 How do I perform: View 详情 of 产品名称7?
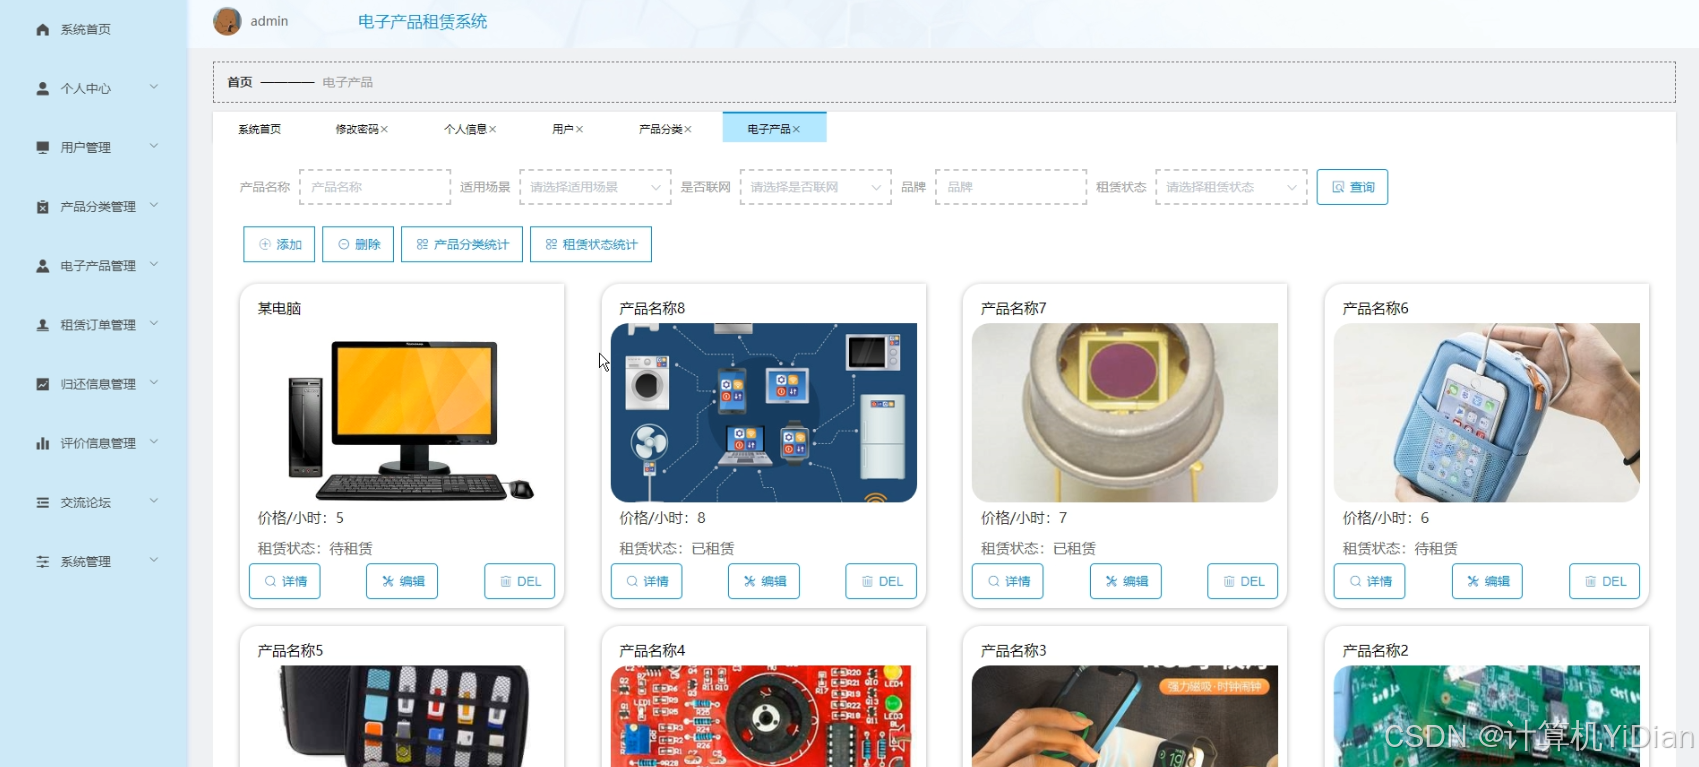point(1008,581)
